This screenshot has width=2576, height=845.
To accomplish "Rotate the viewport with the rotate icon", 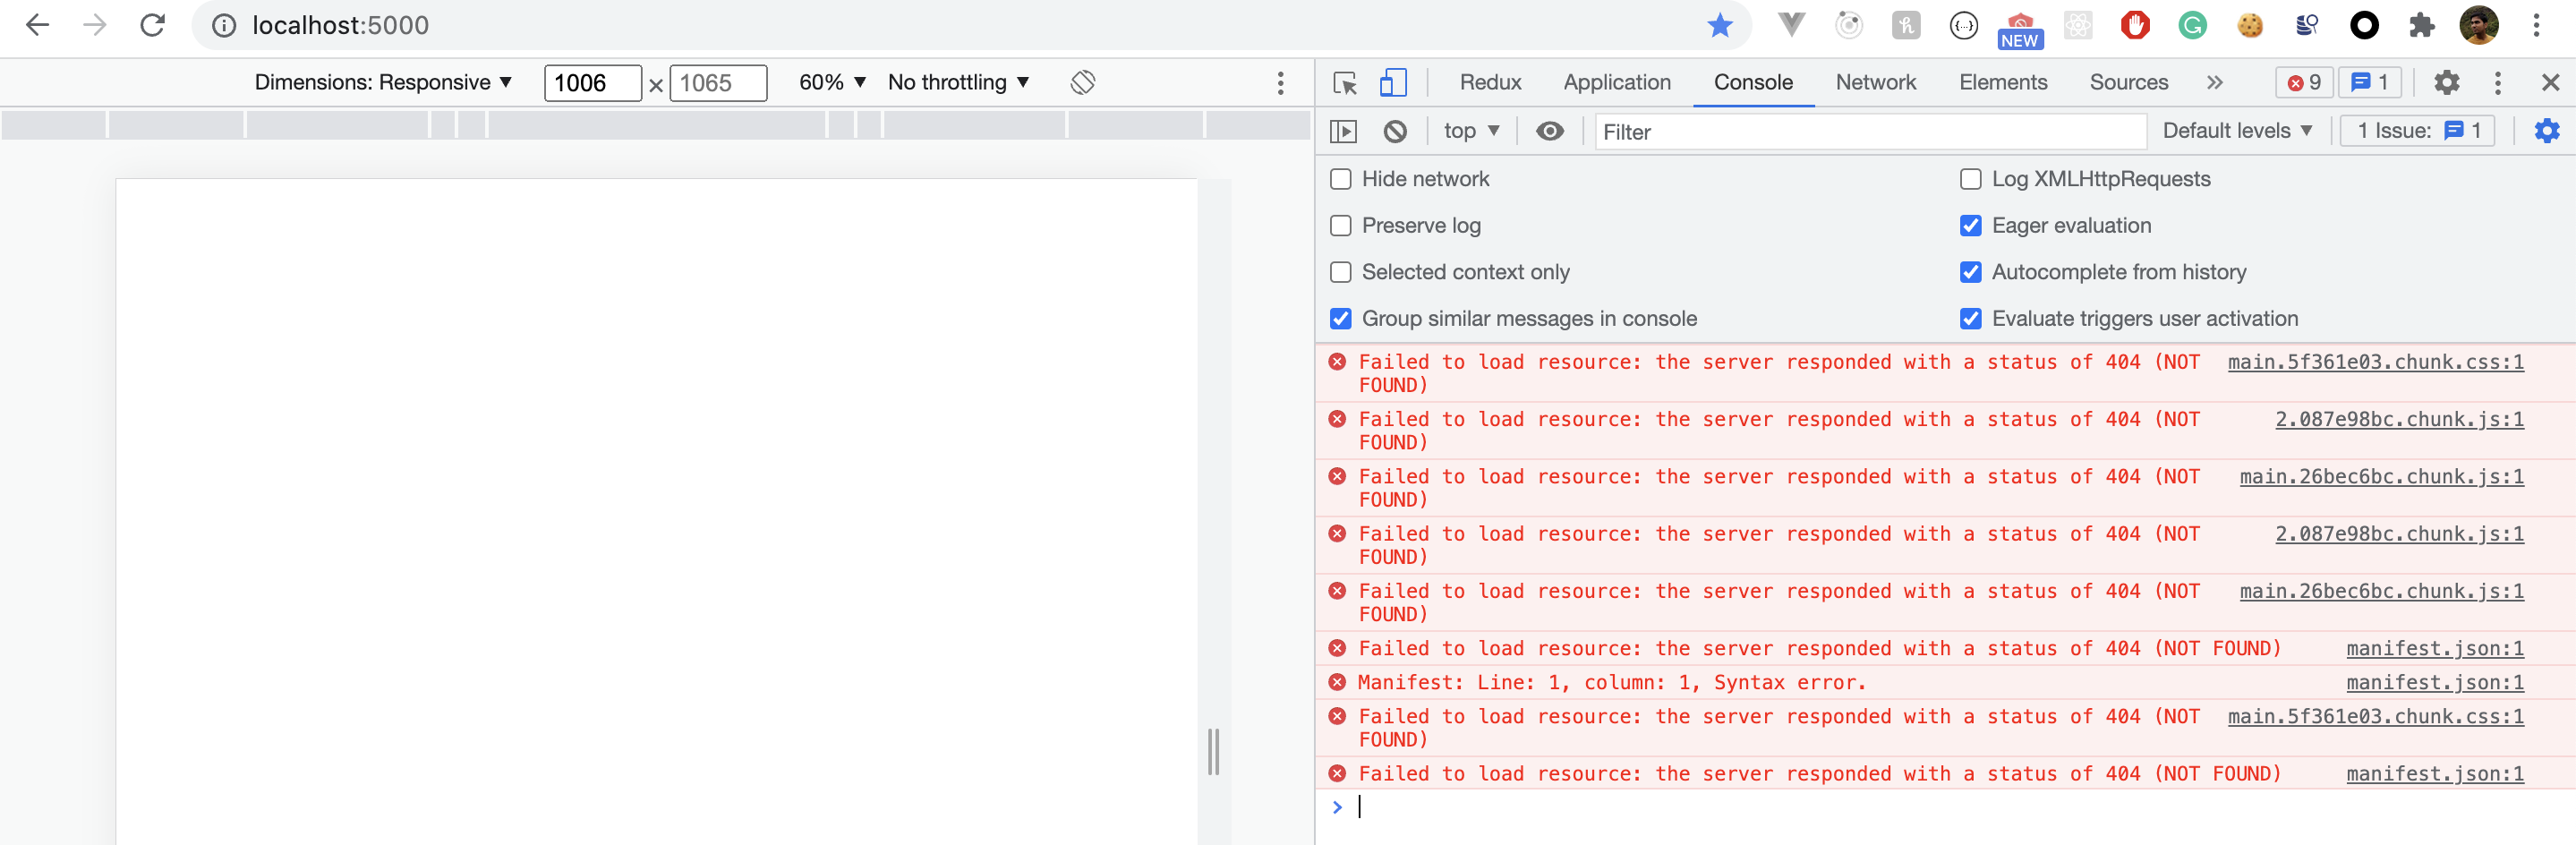I will coord(1082,82).
